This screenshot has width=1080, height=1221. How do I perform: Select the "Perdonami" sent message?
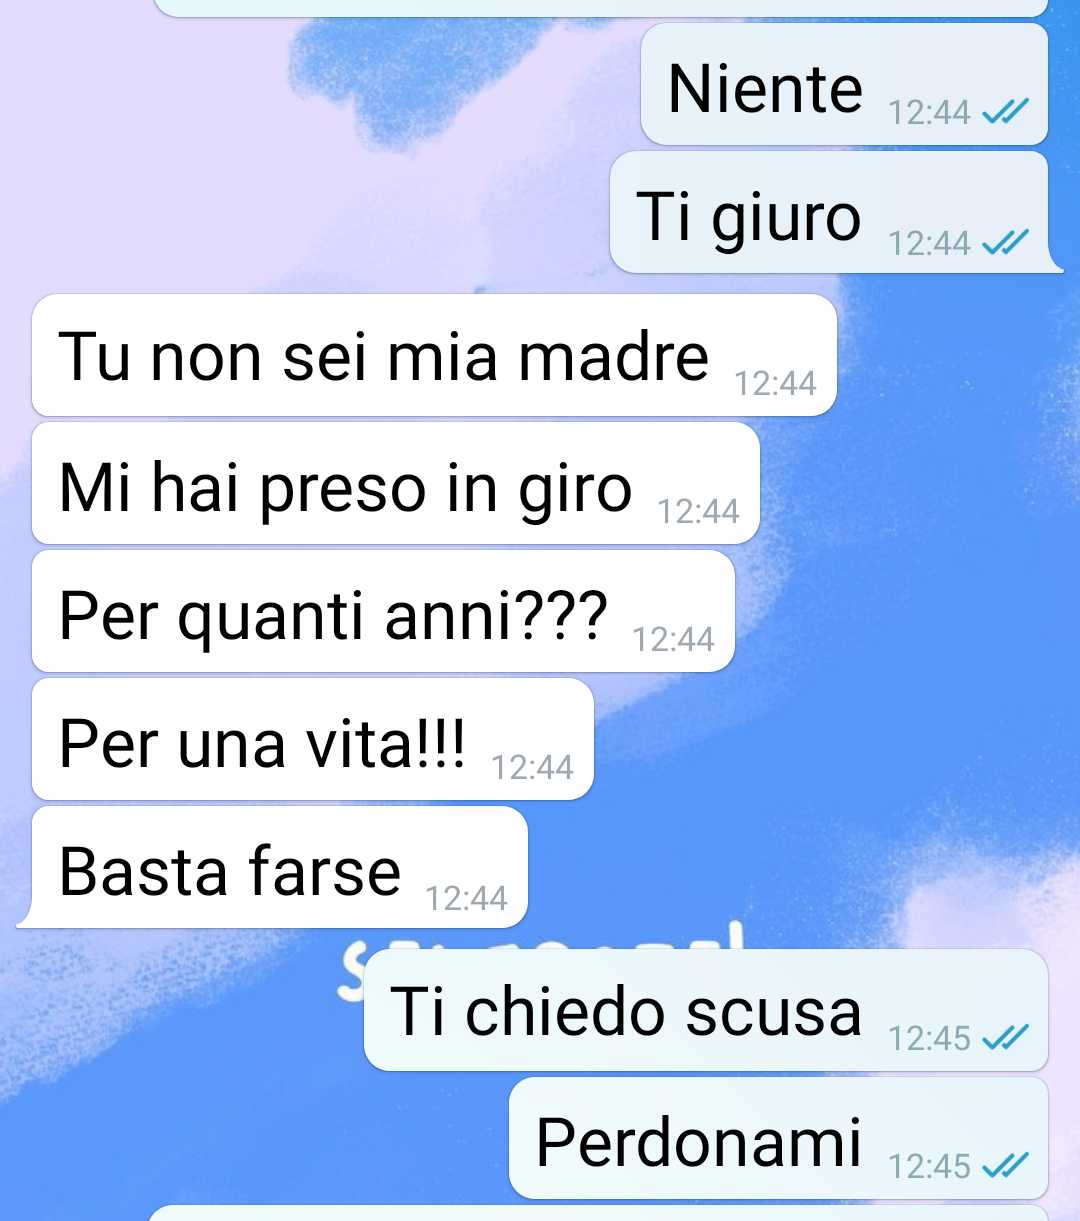coord(778,1138)
